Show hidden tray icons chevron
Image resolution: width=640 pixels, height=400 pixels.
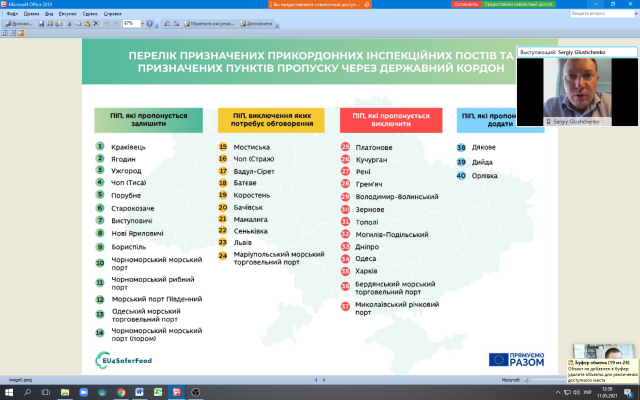click(558, 393)
